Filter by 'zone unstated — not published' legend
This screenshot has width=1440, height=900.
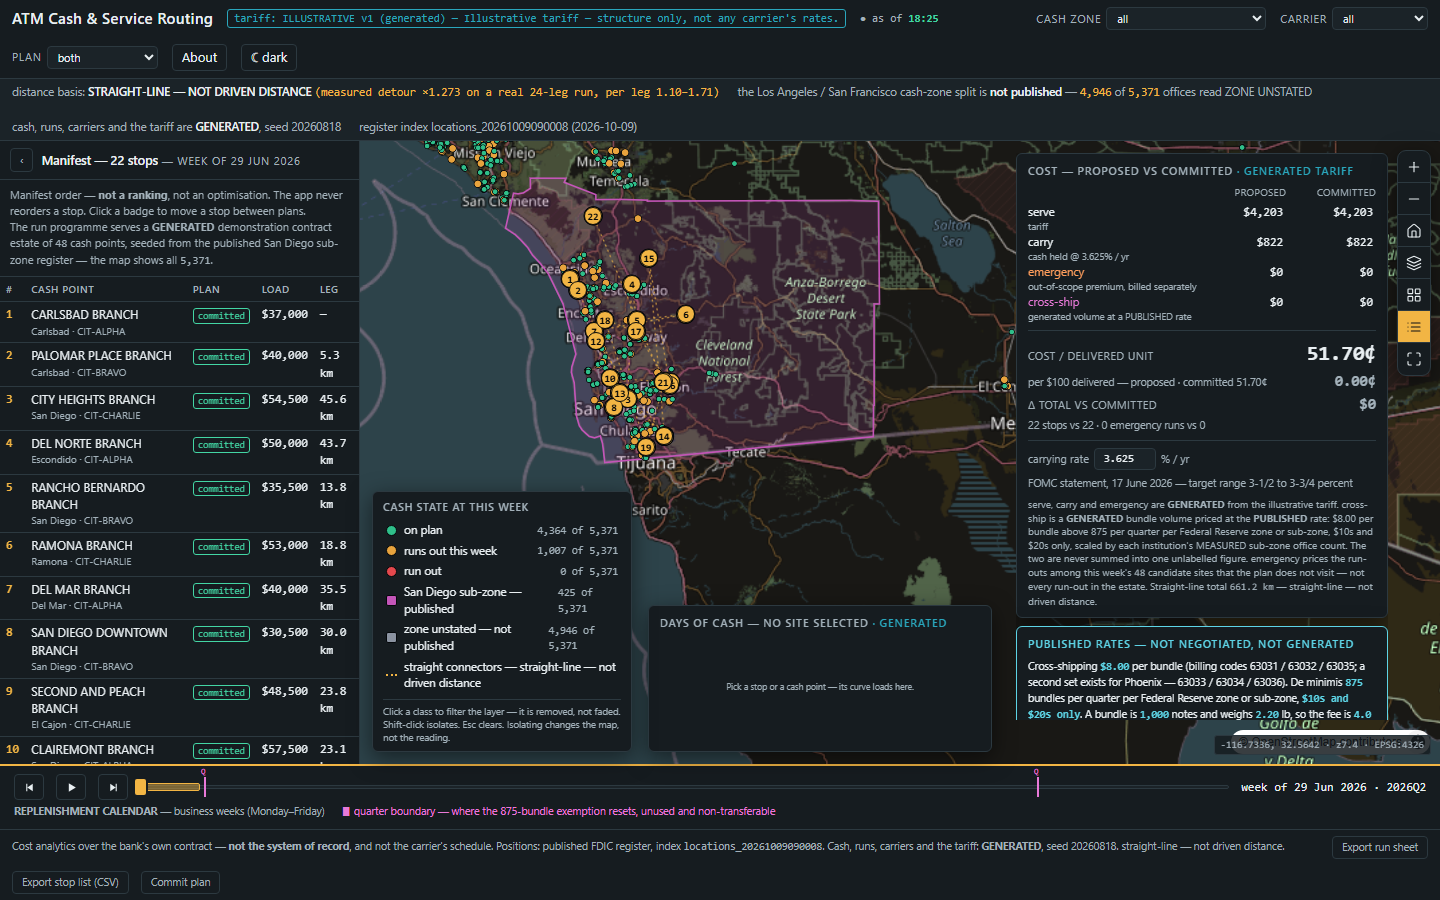pyautogui.click(x=501, y=637)
